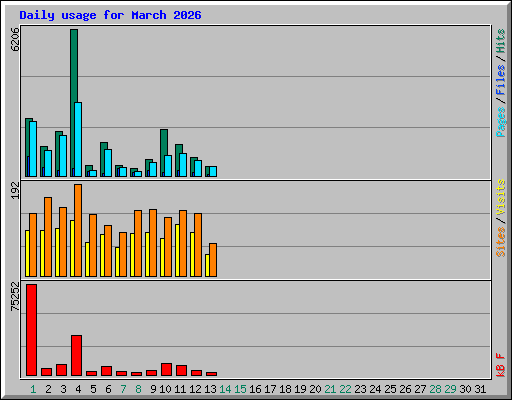Select the orange Sites bar for day 13
This screenshot has width=512, height=400.
[x=213, y=260]
